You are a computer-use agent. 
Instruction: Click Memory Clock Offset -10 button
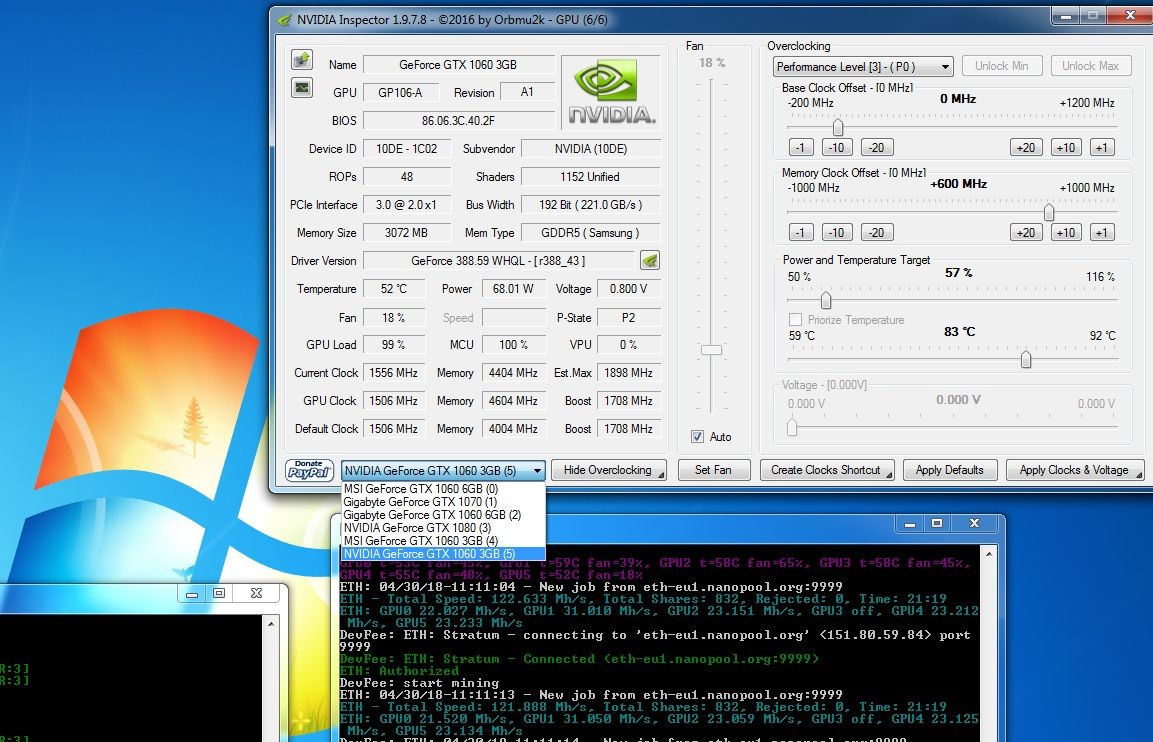(x=837, y=232)
